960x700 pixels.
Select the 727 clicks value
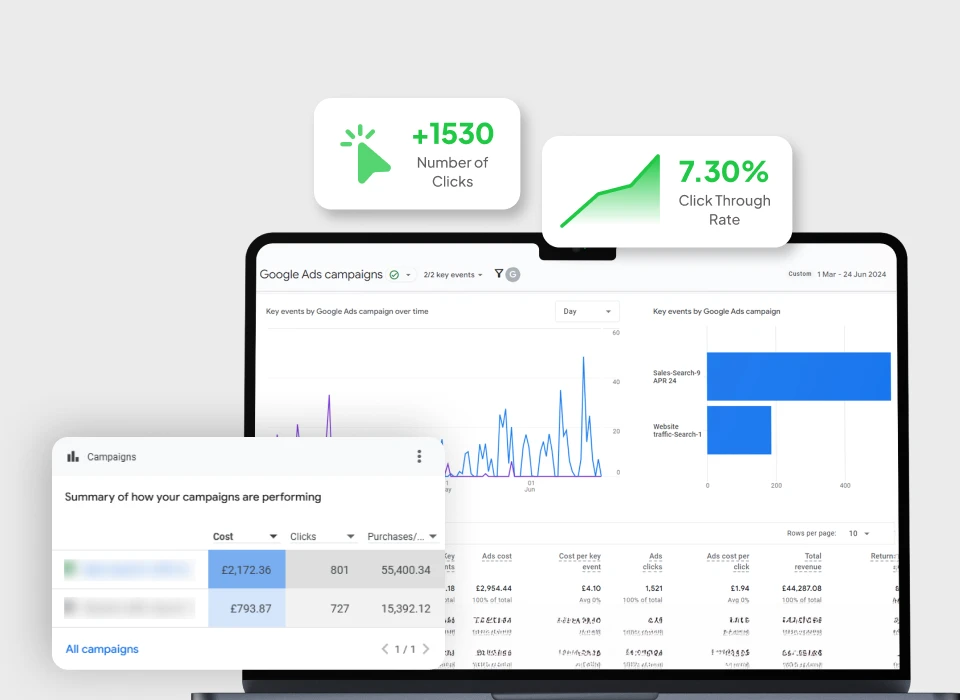click(x=339, y=609)
